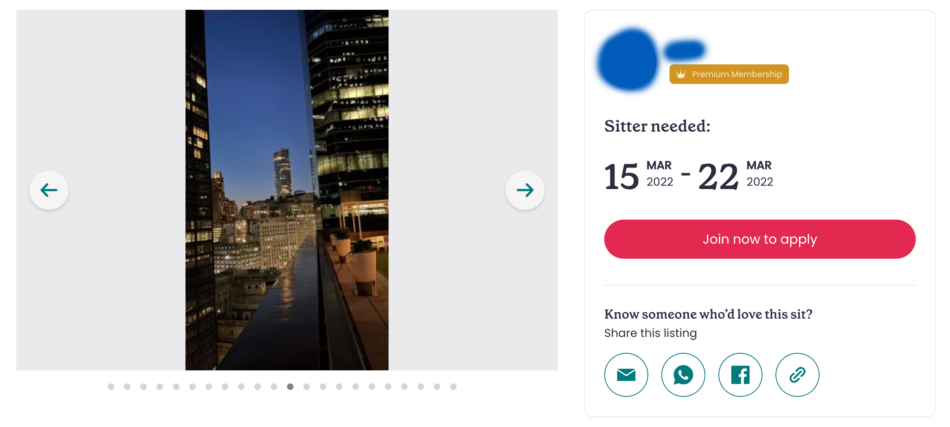Share listing via email icon
Viewport: 950px width, 427px height.
[x=626, y=375]
